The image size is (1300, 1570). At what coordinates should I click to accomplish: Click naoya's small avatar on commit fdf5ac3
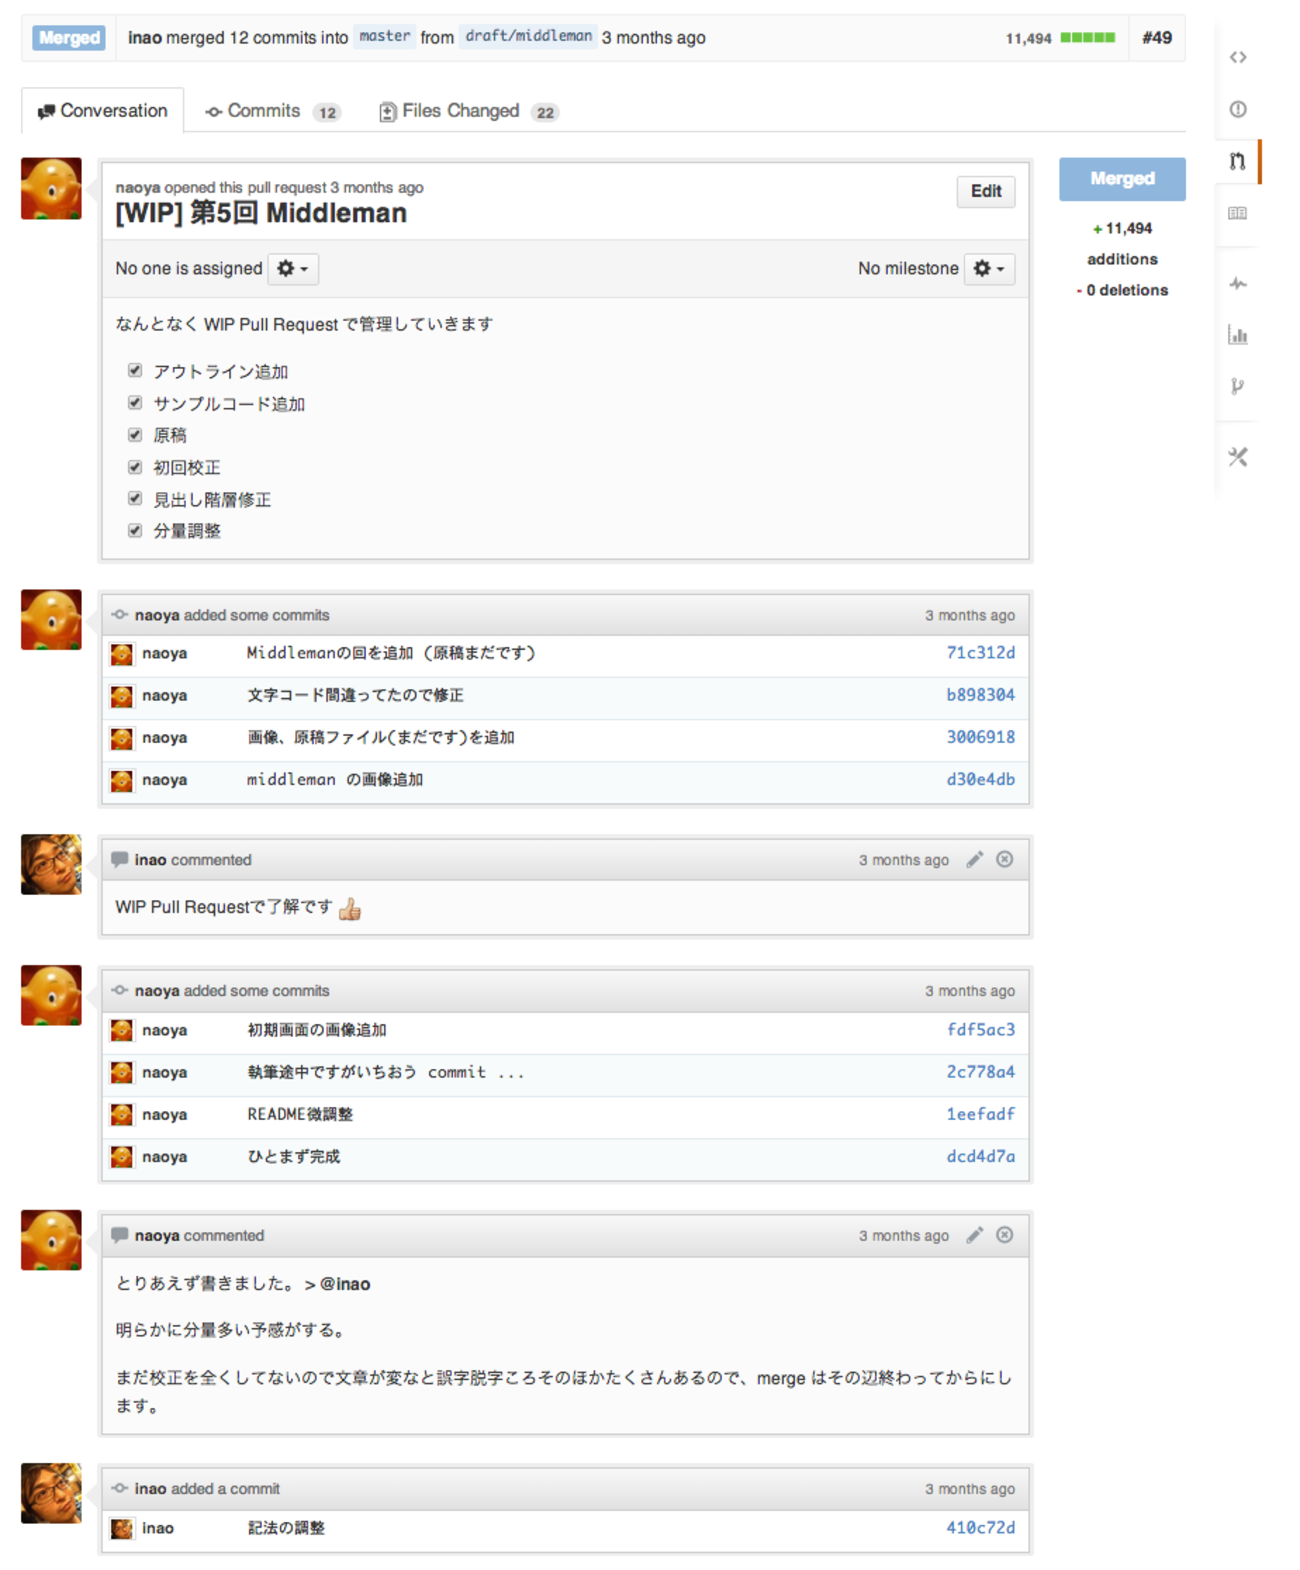(x=122, y=1030)
